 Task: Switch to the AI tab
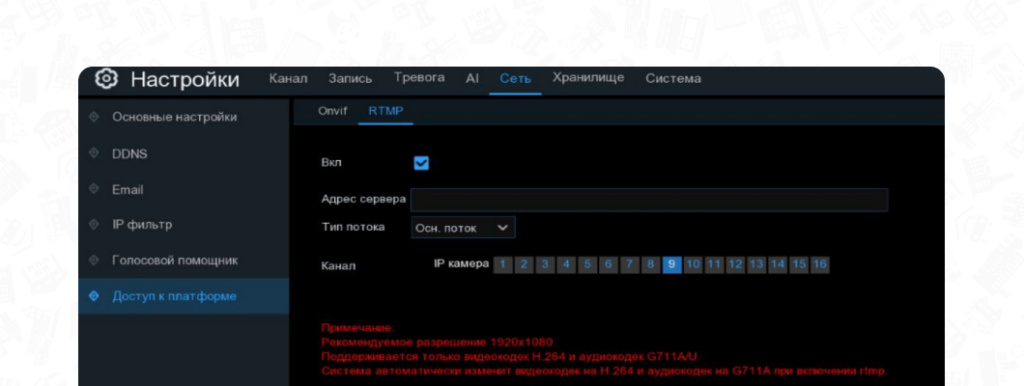tap(472, 78)
